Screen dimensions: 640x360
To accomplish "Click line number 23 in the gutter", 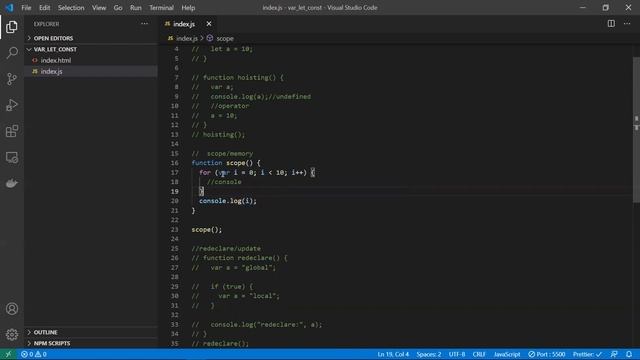I will [174, 229].
